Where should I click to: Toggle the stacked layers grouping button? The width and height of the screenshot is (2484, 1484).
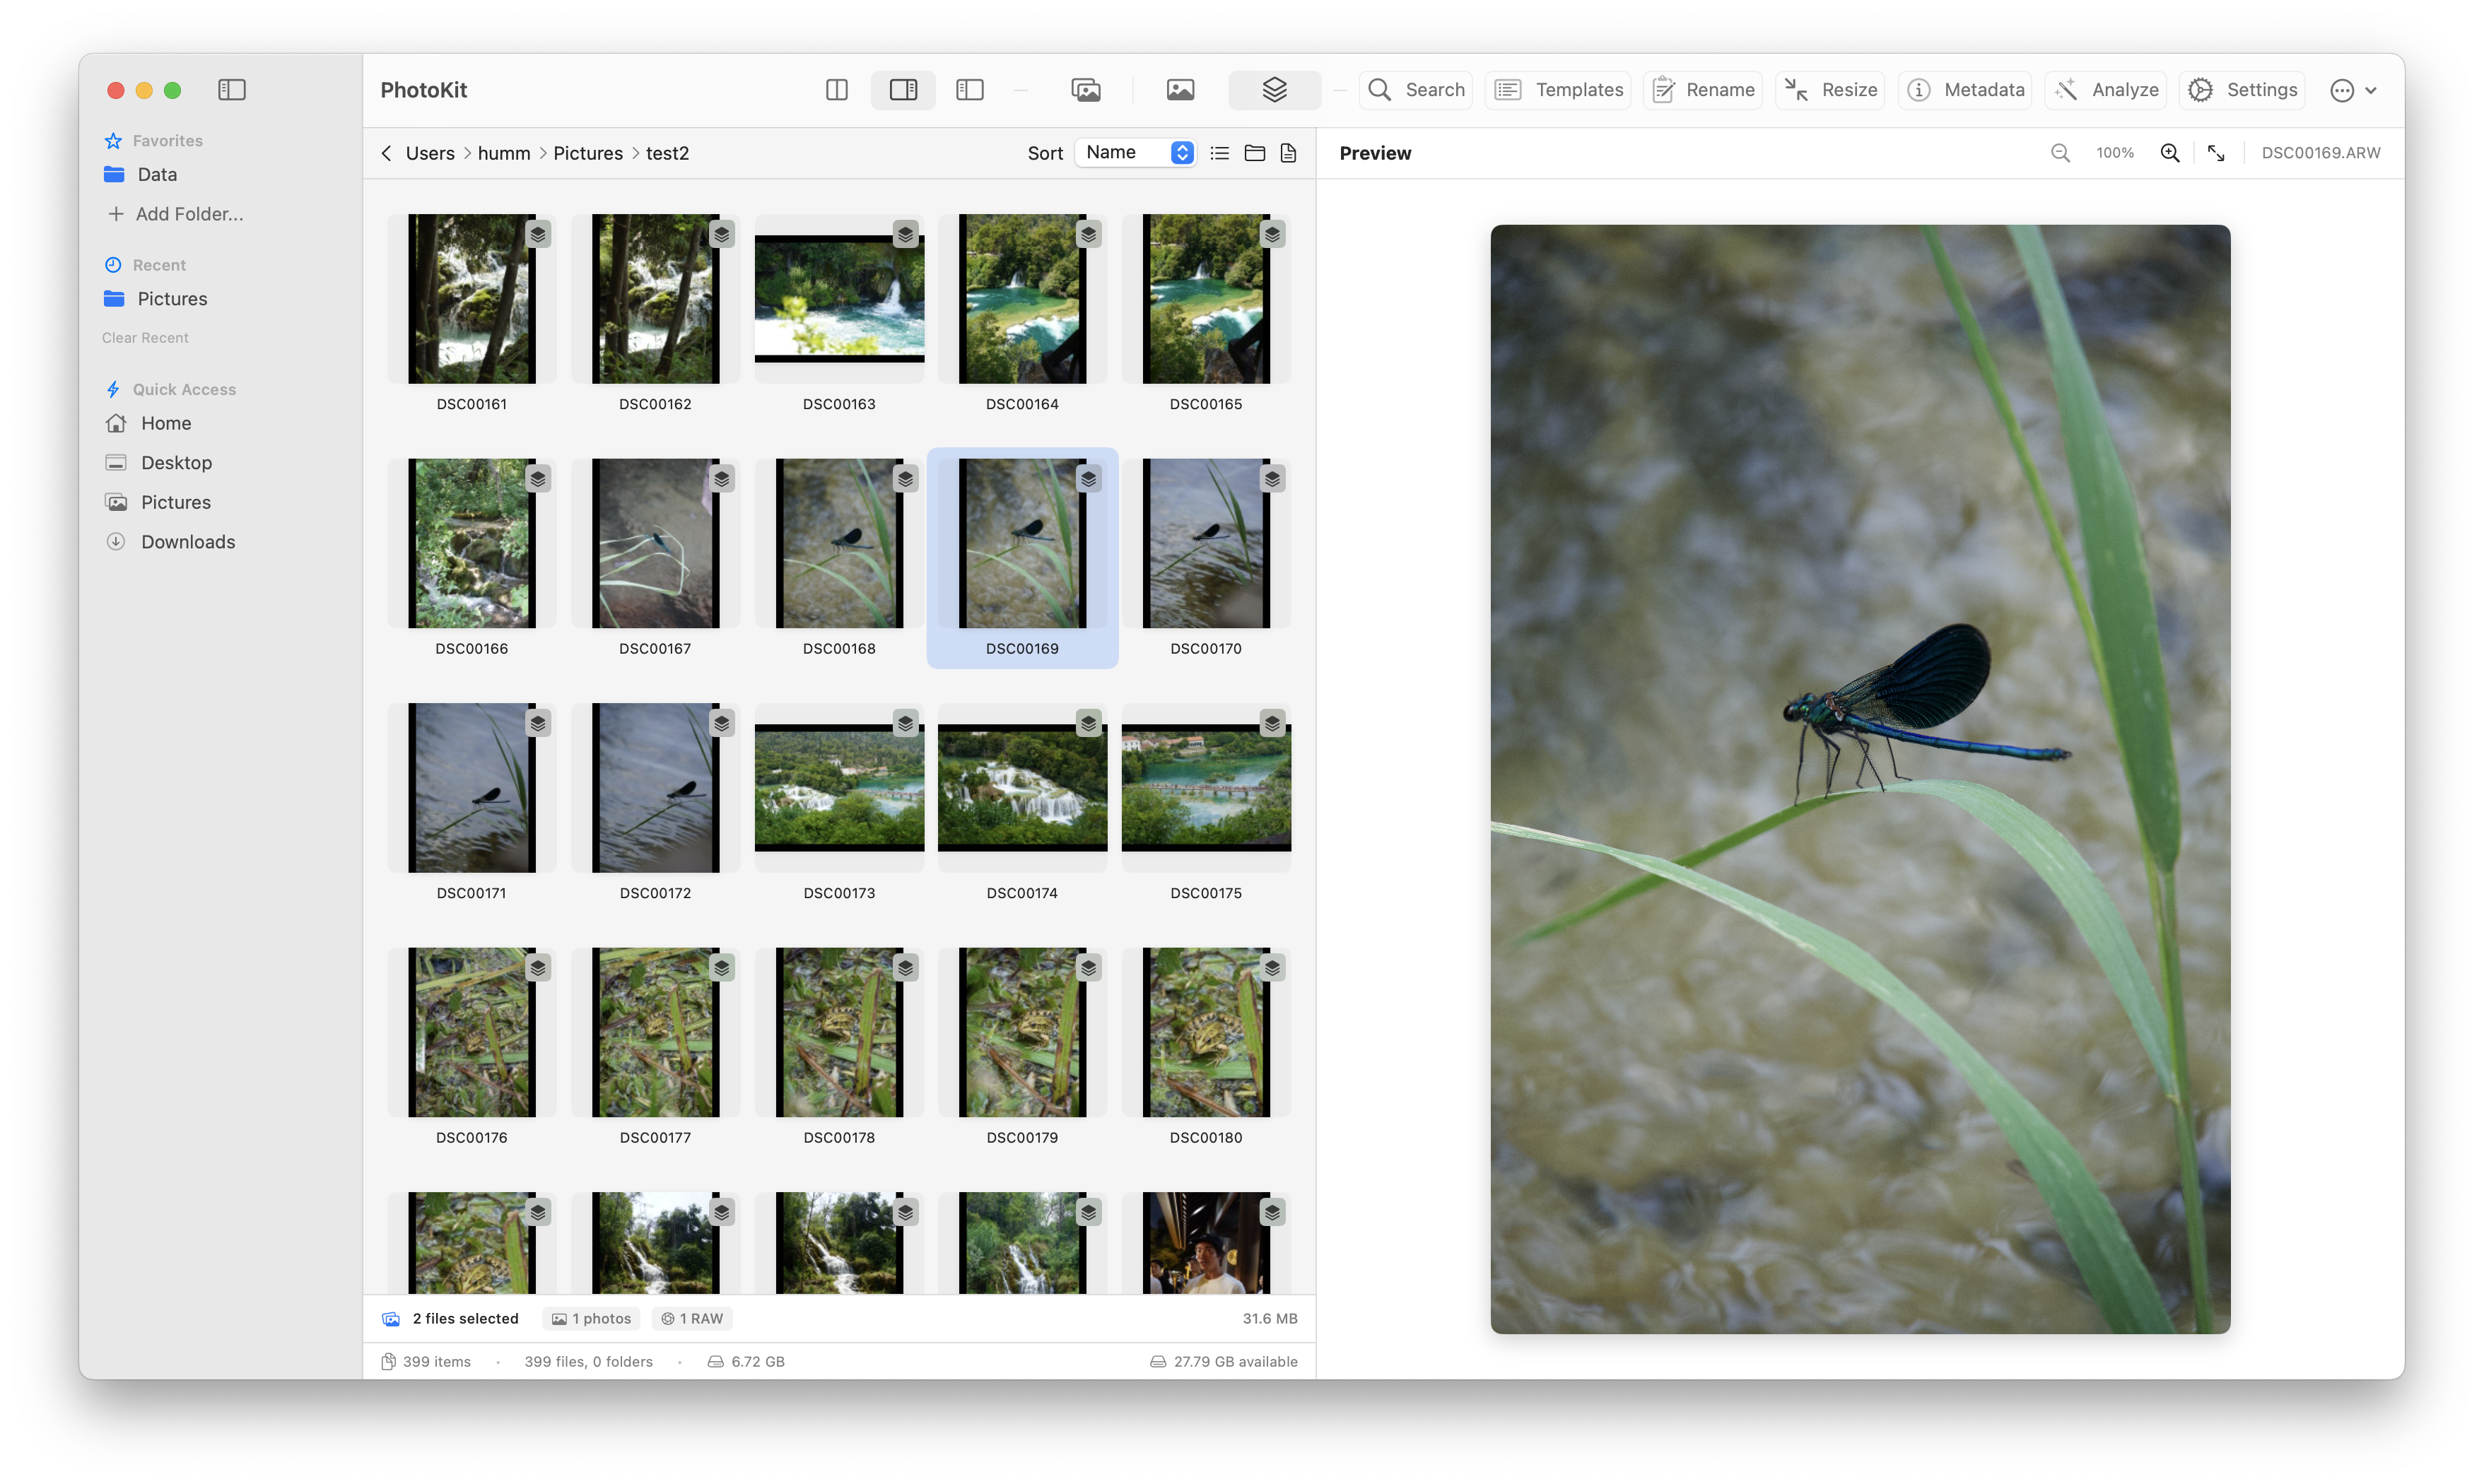(x=1274, y=90)
